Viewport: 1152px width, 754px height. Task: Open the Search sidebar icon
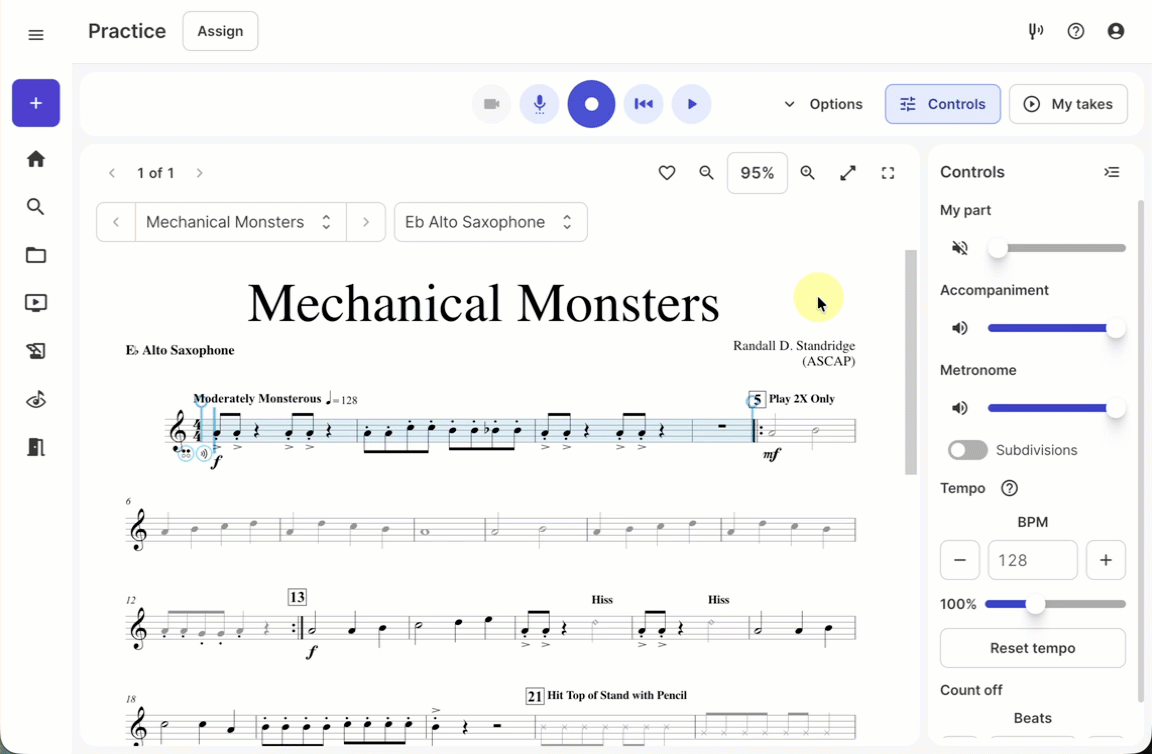tap(35, 207)
